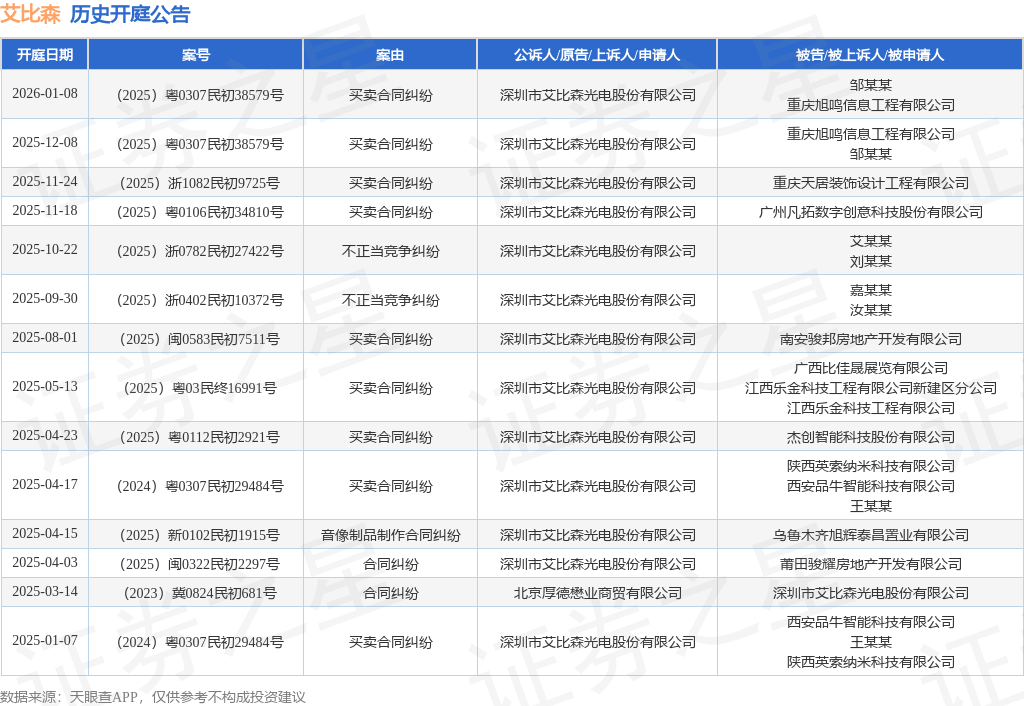Image resolution: width=1024 pixels, height=706 pixels.
Task: Click the date 2025-11-18
Action: point(44,210)
